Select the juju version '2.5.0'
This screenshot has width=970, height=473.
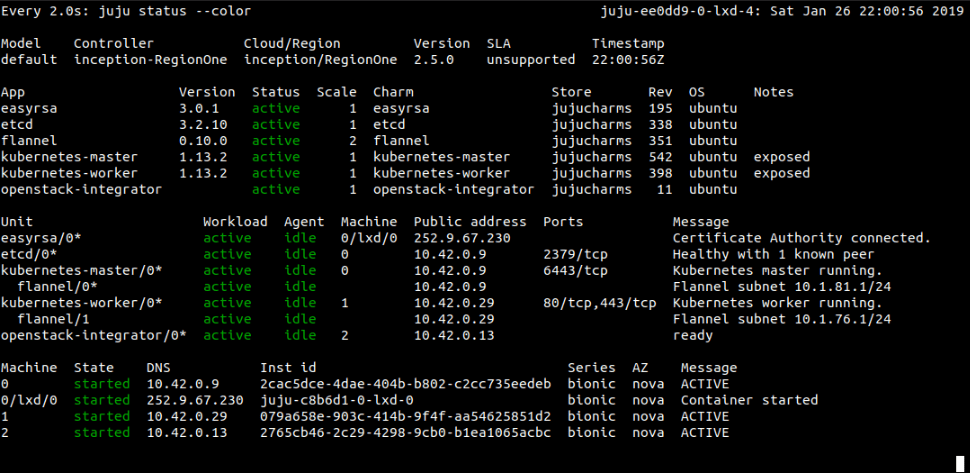[x=434, y=60]
